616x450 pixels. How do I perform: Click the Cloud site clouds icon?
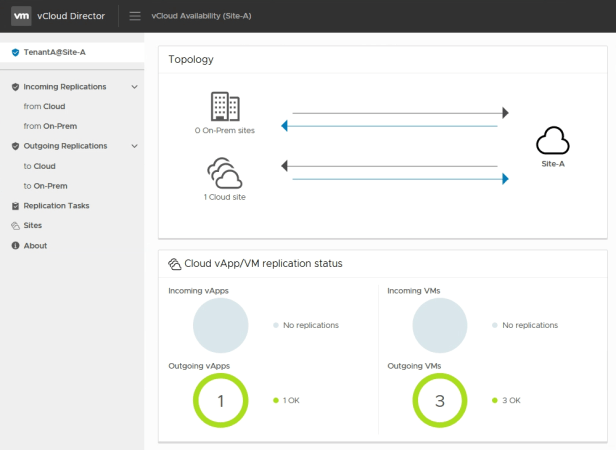tap(225, 174)
